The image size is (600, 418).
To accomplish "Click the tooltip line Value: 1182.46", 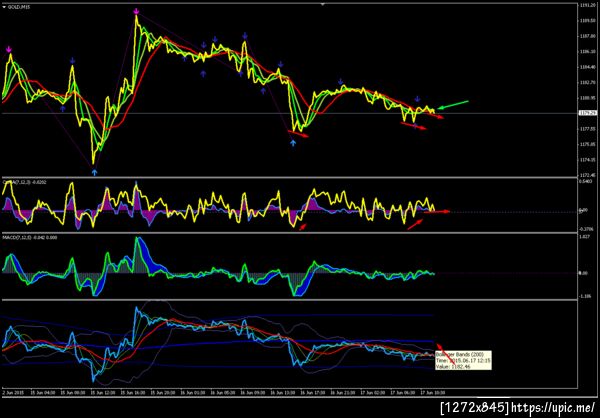I will [x=453, y=367].
